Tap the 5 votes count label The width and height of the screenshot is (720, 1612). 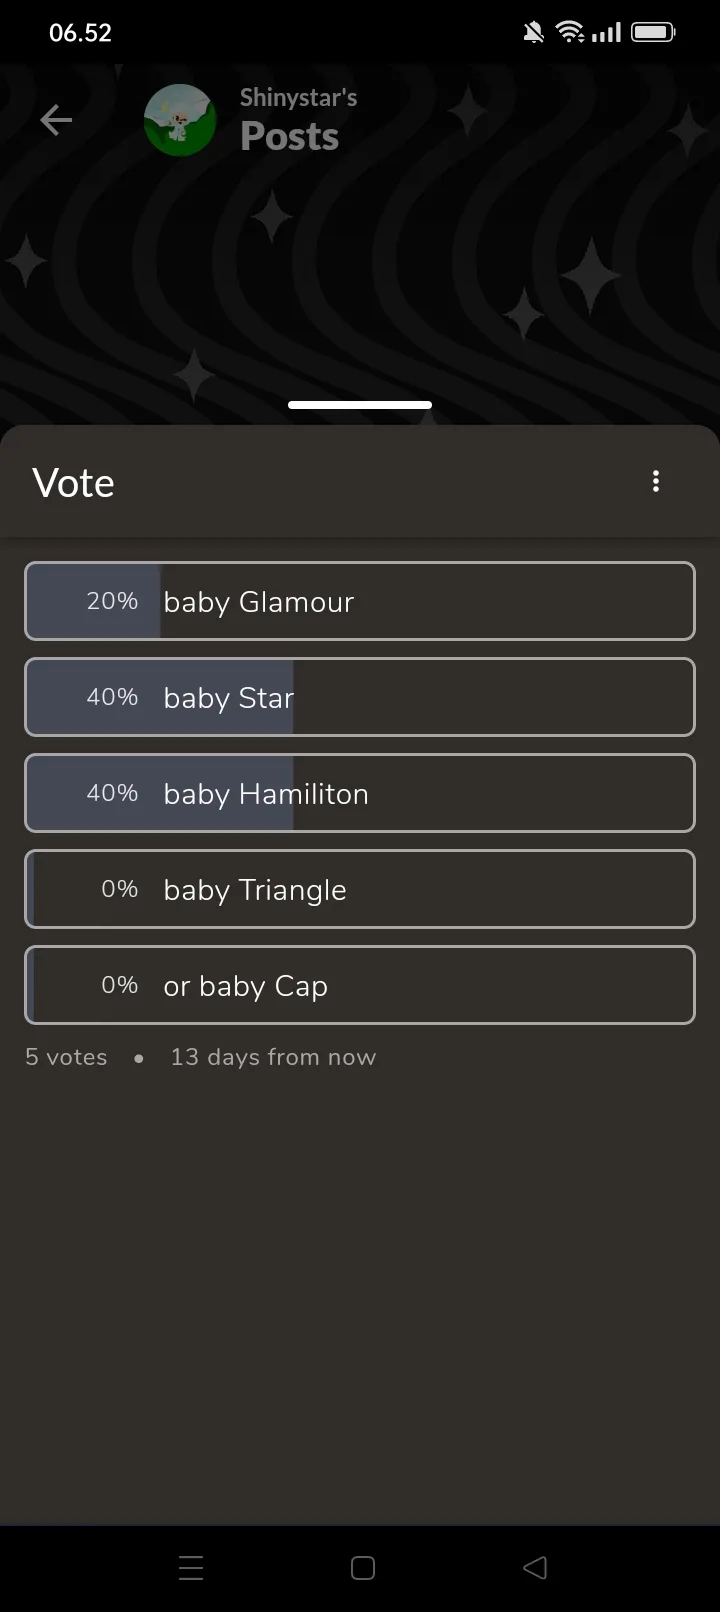tap(66, 1057)
